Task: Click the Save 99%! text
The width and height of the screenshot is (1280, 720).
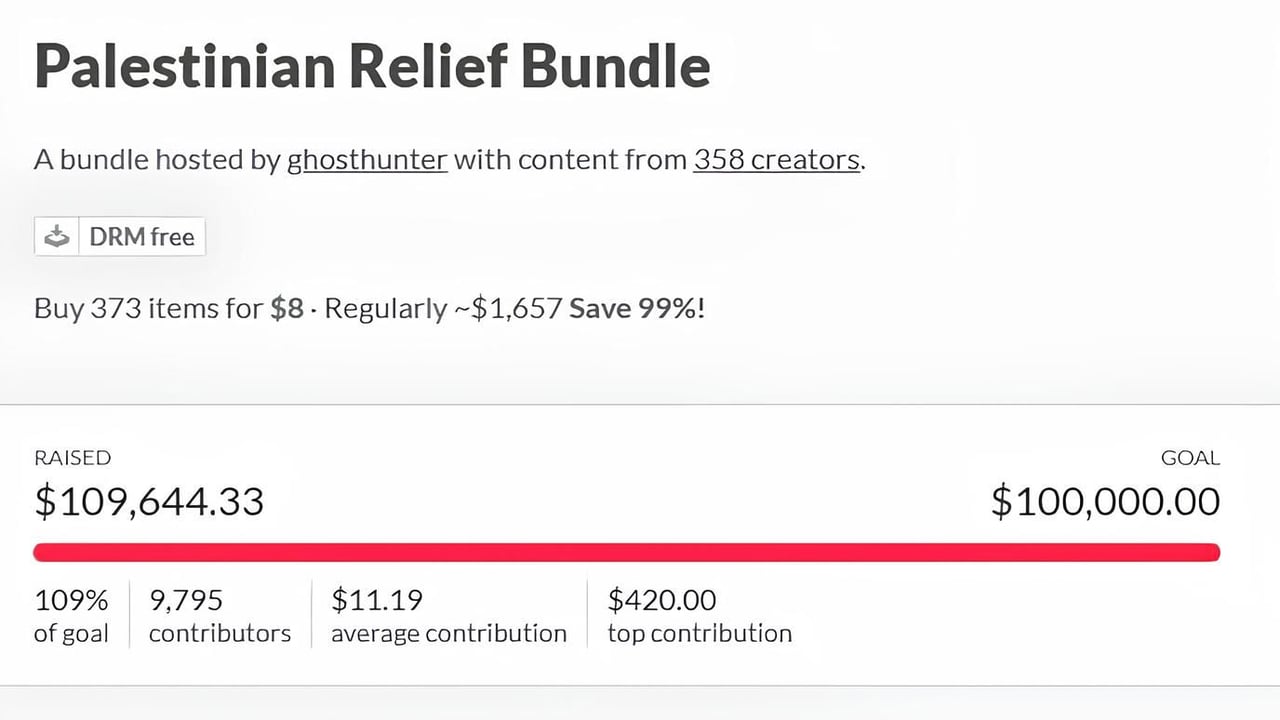Action: (x=637, y=308)
